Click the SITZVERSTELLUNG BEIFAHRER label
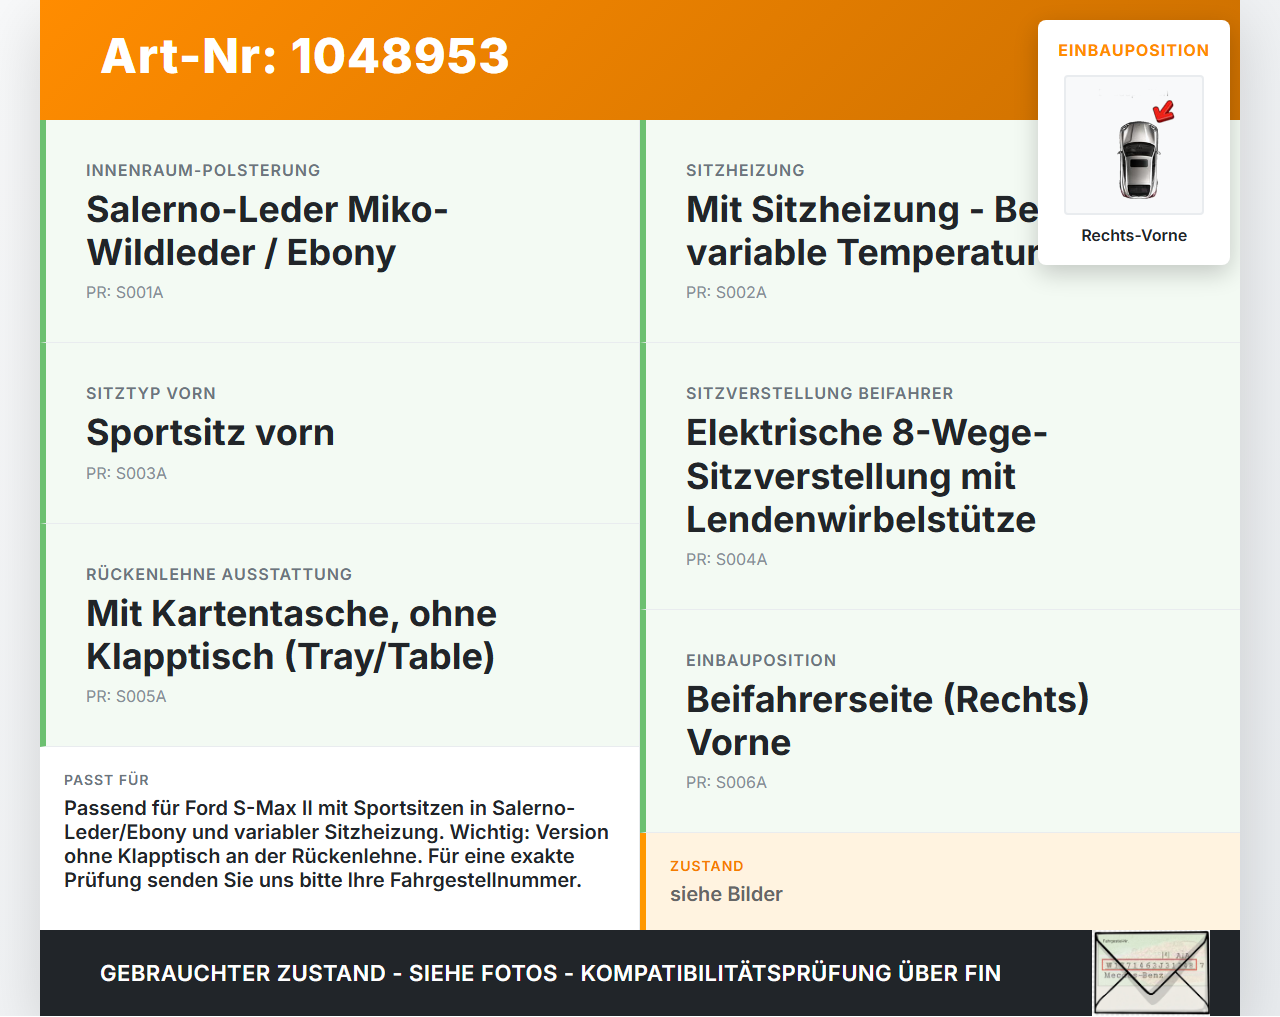Viewport: 1280px width, 1017px height. pyautogui.click(x=820, y=393)
